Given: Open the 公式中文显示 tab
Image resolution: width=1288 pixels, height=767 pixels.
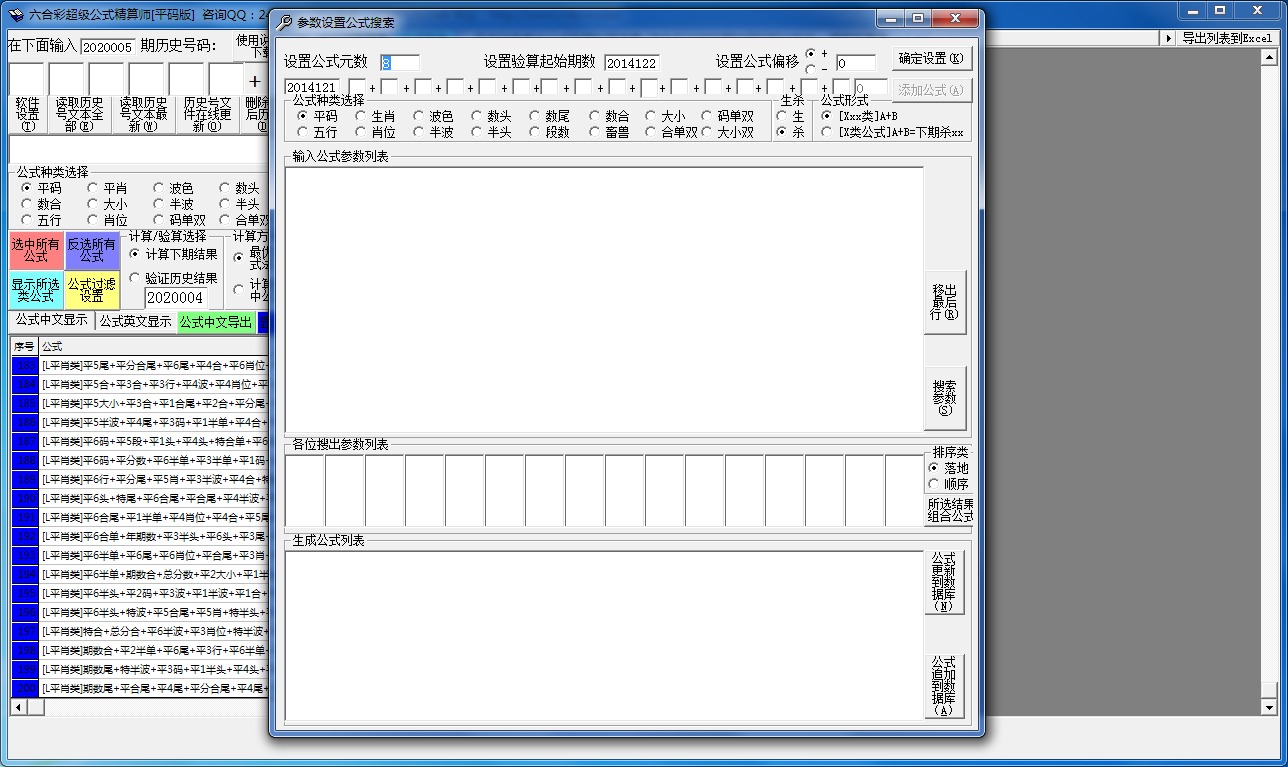Looking at the screenshot, I should (51, 321).
